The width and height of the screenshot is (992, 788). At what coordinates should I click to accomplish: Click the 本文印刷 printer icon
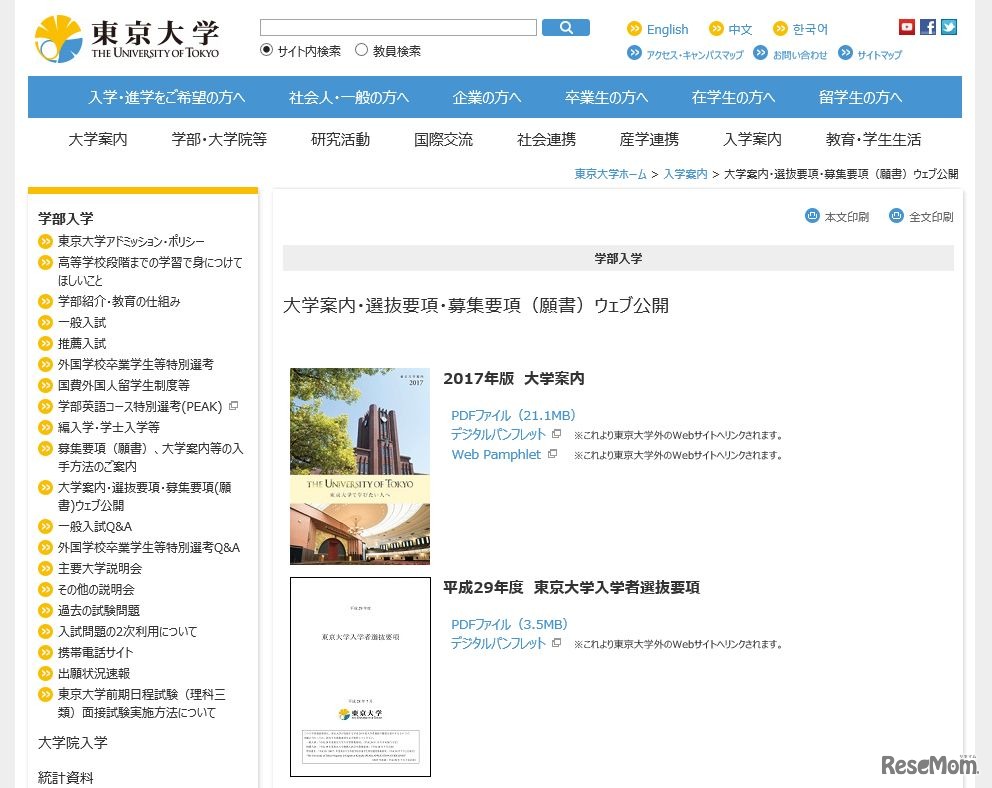[812, 216]
